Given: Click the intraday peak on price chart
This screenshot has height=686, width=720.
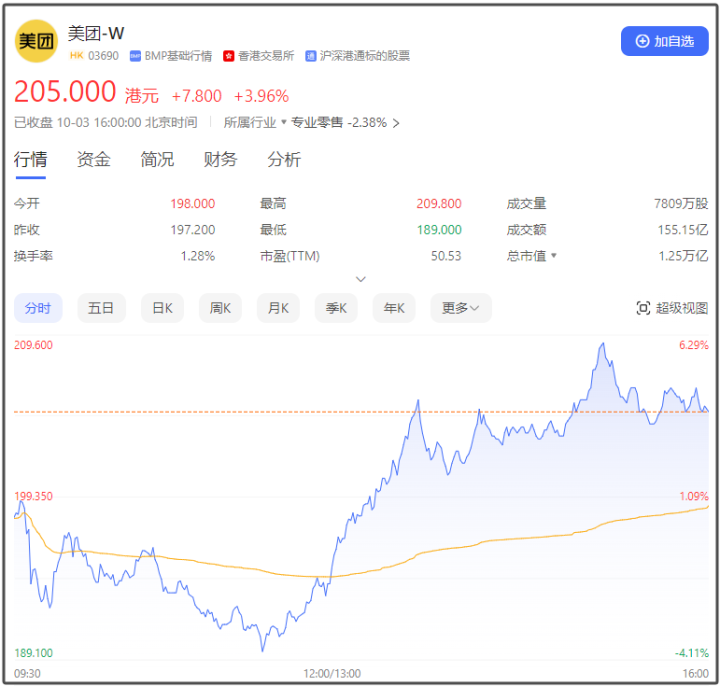Looking at the screenshot, I should [x=603, y=344].
